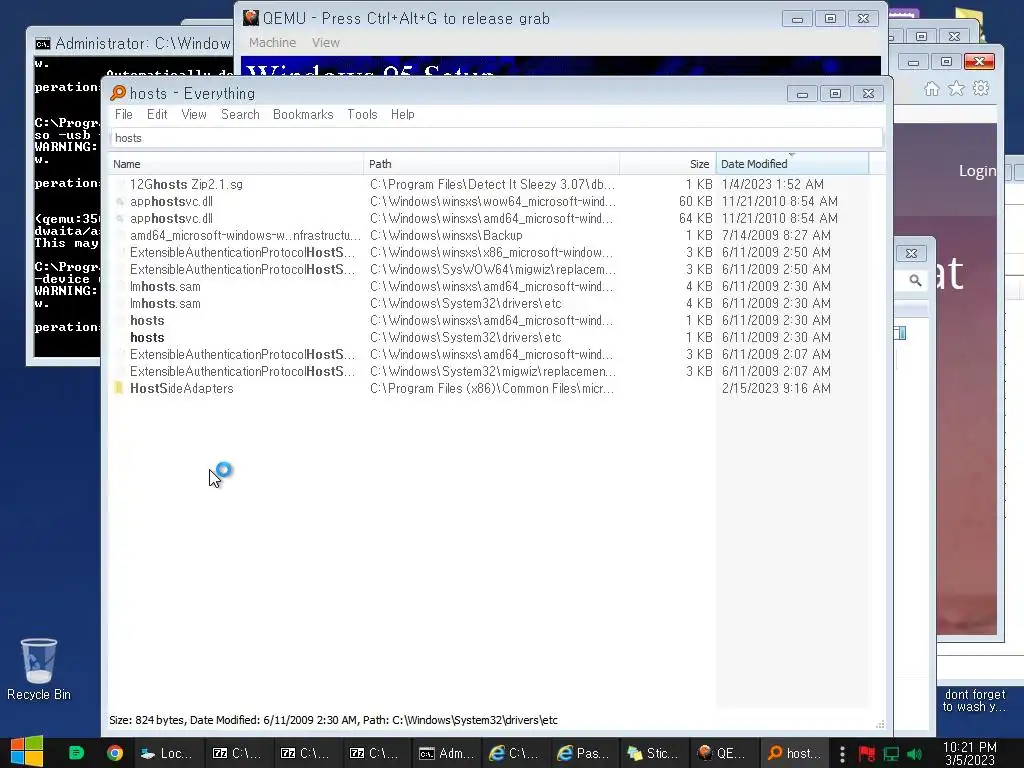Switch to Sticky Notes taskbar button

(x=652, y=753)
